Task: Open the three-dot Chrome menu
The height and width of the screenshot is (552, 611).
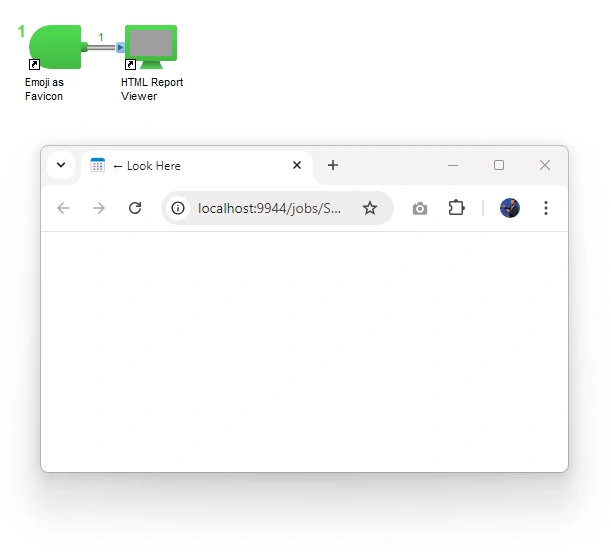Action: coord(546,208)
